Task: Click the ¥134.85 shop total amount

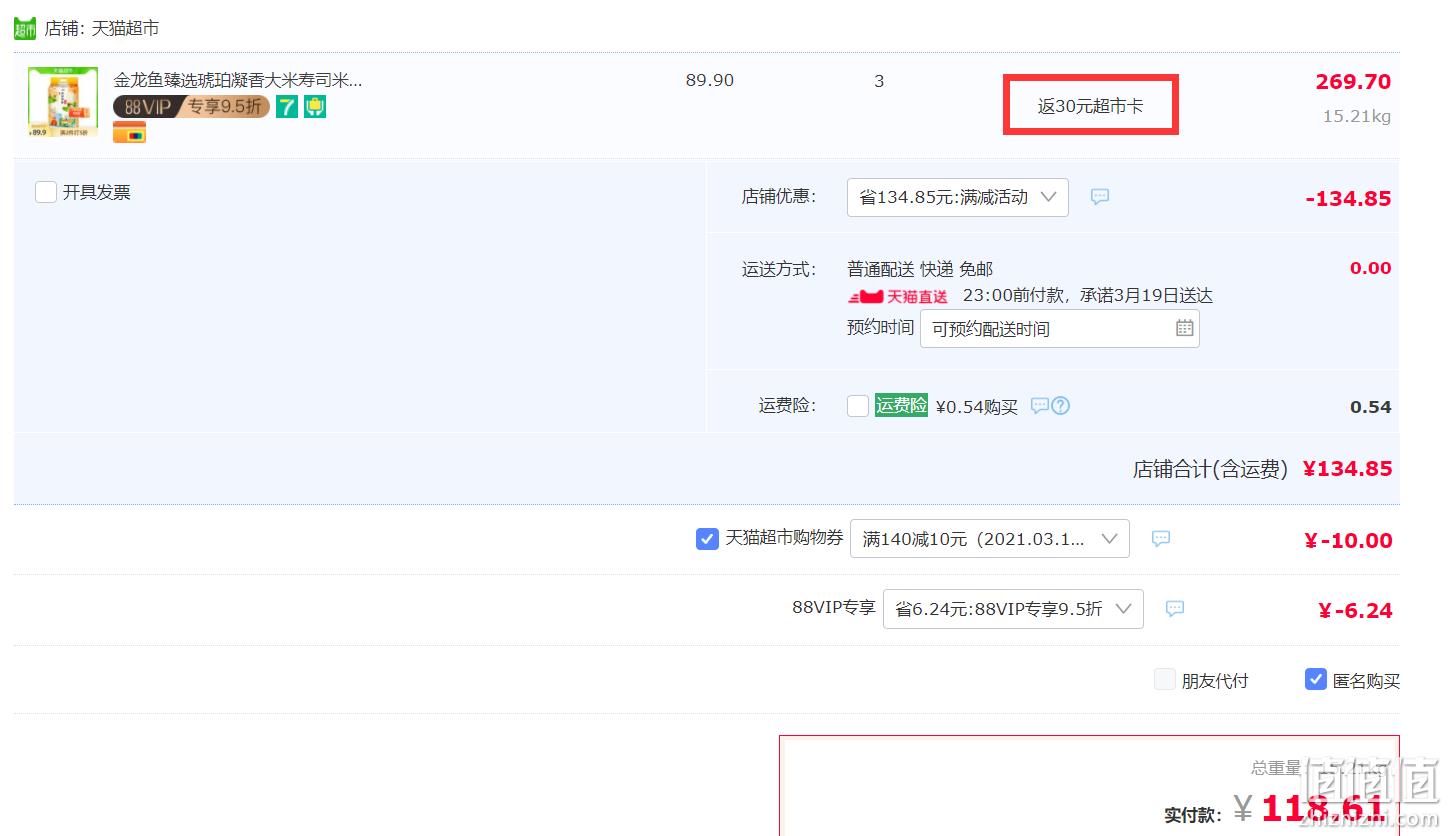Action: click(x=1347, y=469)
